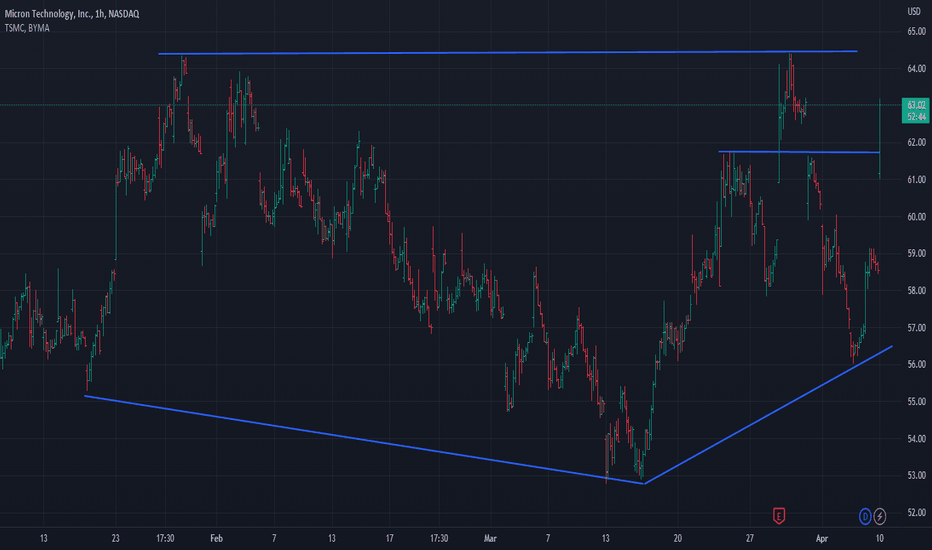
Task: Click the 57.00 price axis label
Action: tap(916, 328)
